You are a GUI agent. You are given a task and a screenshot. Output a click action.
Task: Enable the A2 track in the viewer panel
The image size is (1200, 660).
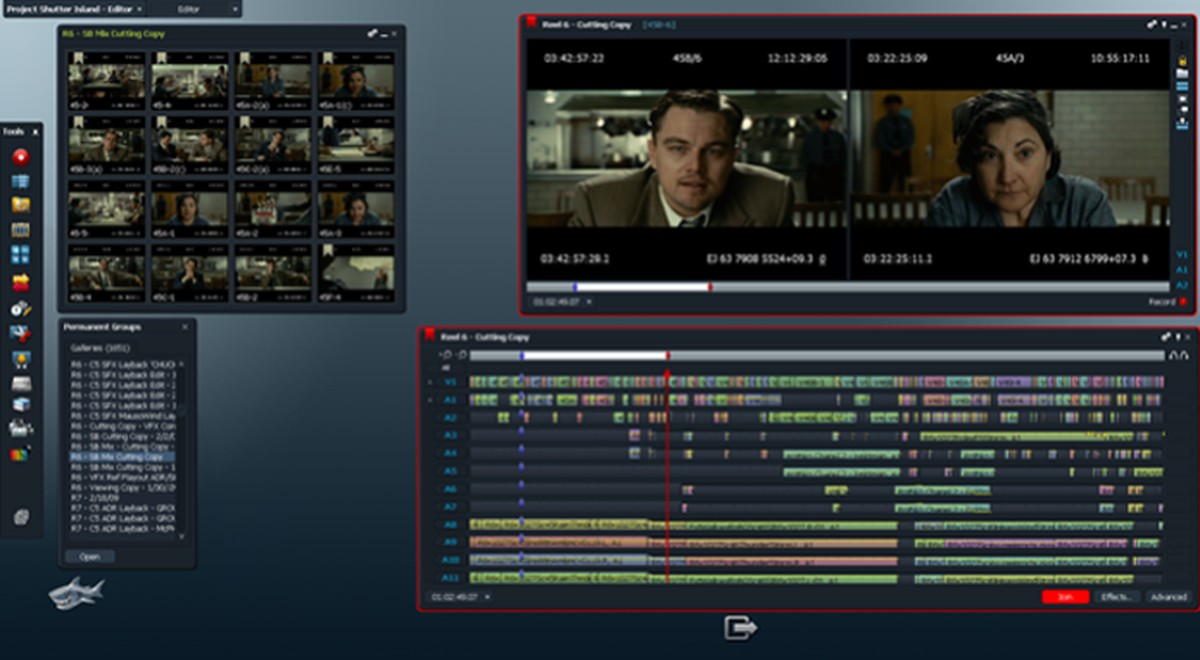(x=1181, y=284)
